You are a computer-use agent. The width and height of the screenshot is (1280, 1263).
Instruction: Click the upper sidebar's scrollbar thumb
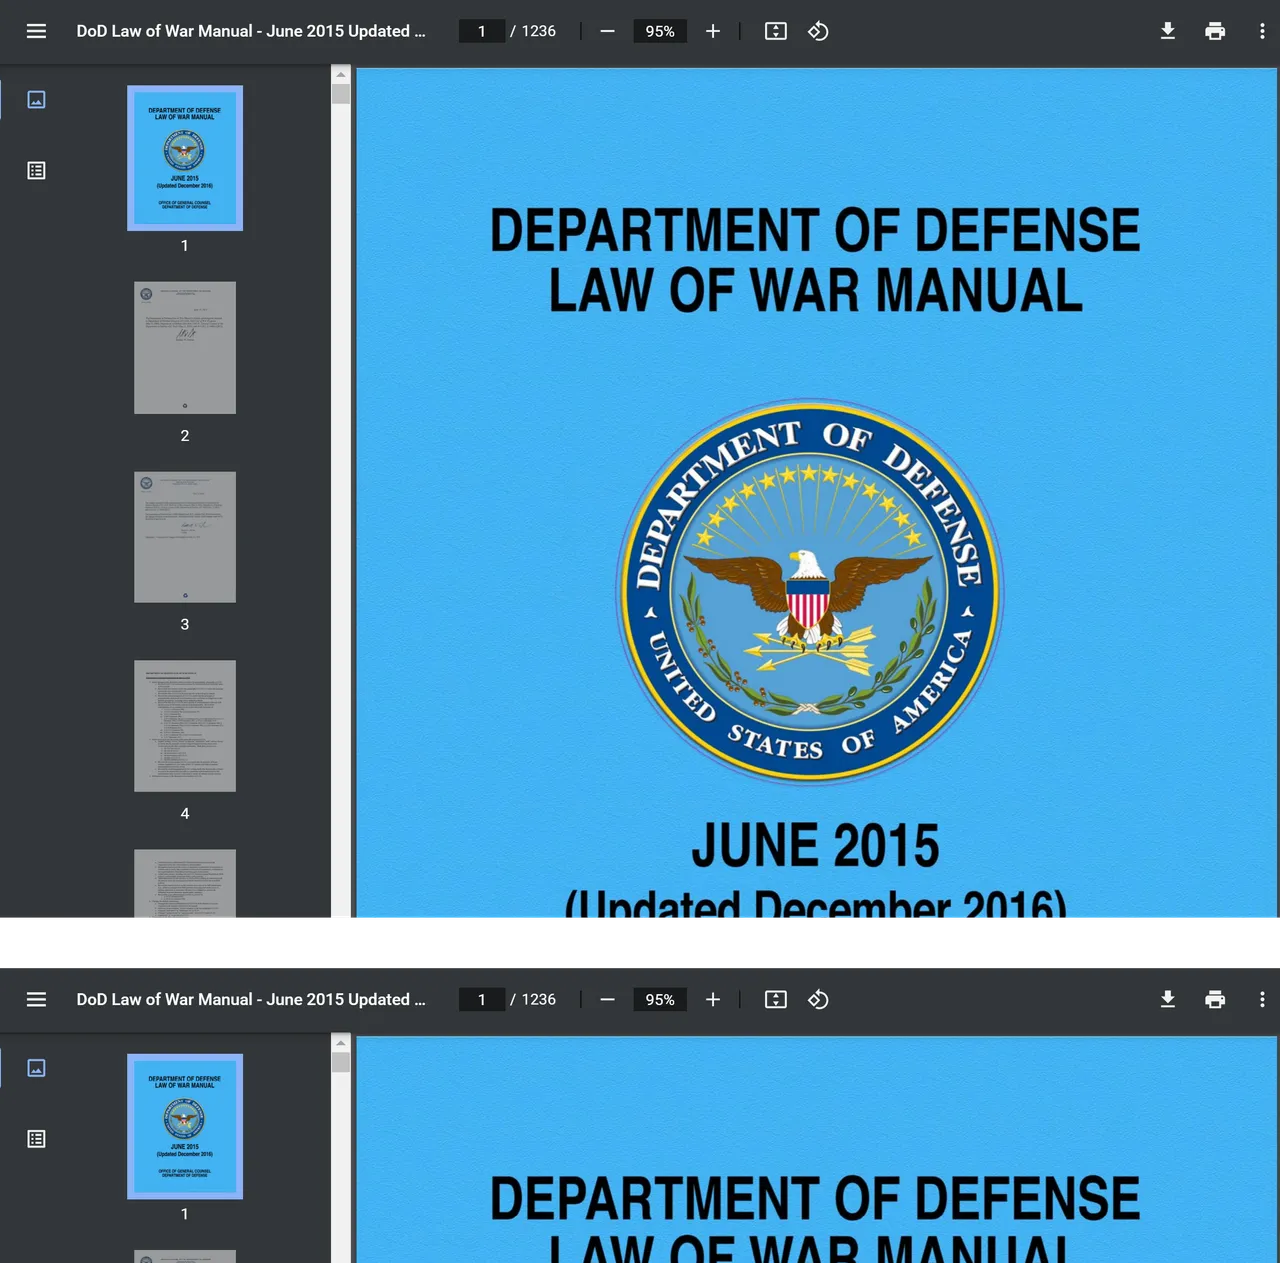tap(341, 94)
